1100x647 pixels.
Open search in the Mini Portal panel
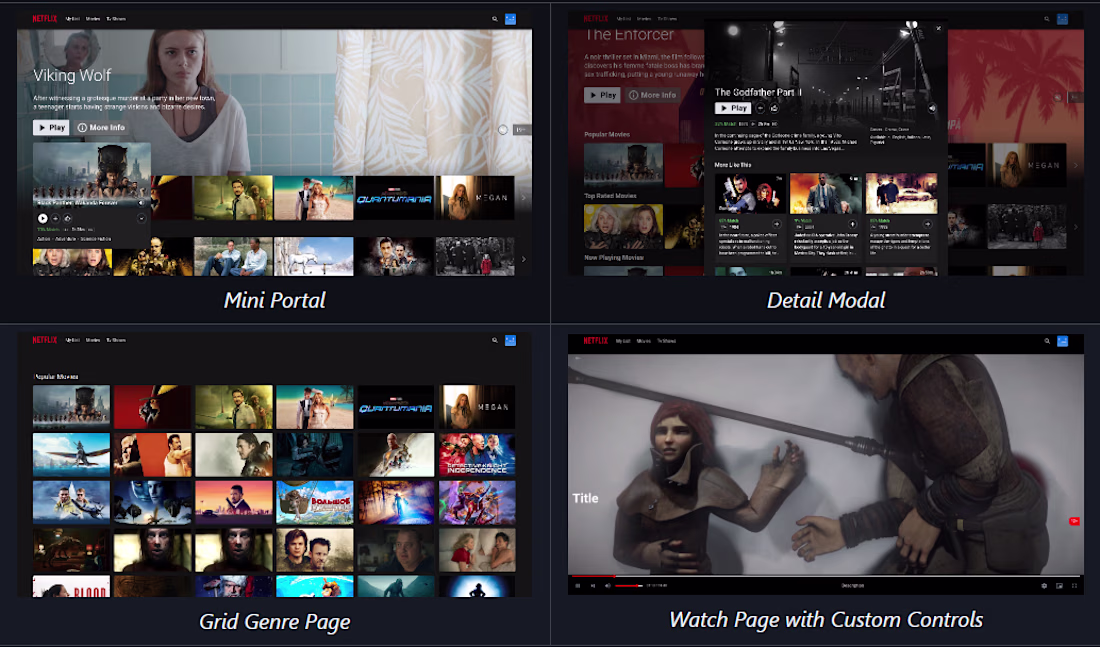[495, 19]
